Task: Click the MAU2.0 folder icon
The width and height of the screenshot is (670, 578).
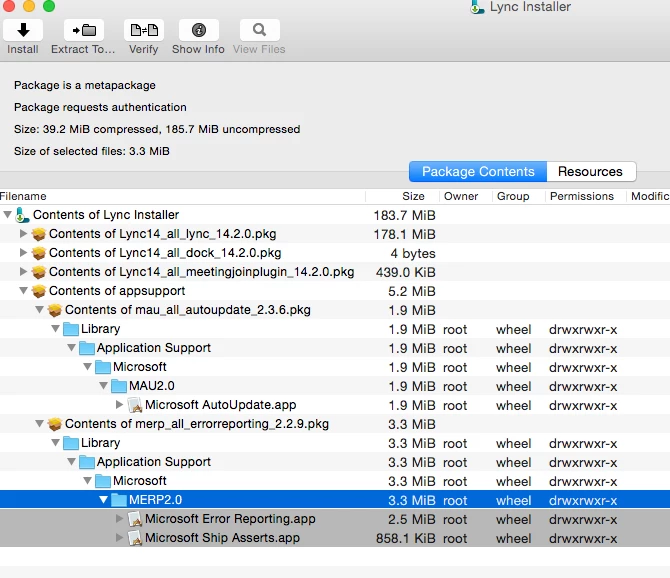Action: [x=119, y=386]
